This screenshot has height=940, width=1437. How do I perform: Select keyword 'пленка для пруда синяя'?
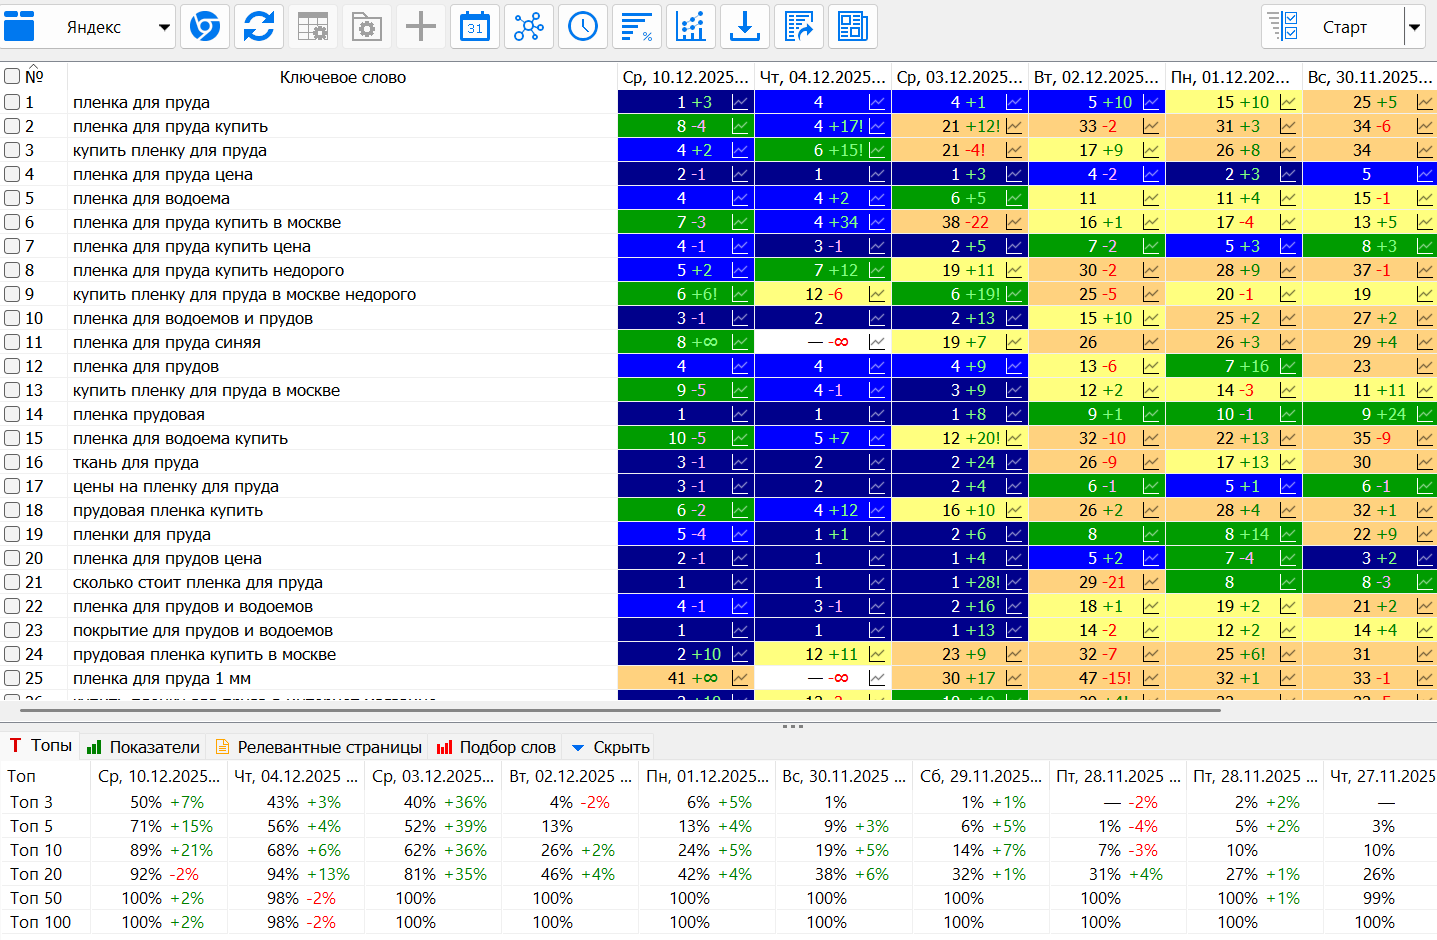point(167,342)
